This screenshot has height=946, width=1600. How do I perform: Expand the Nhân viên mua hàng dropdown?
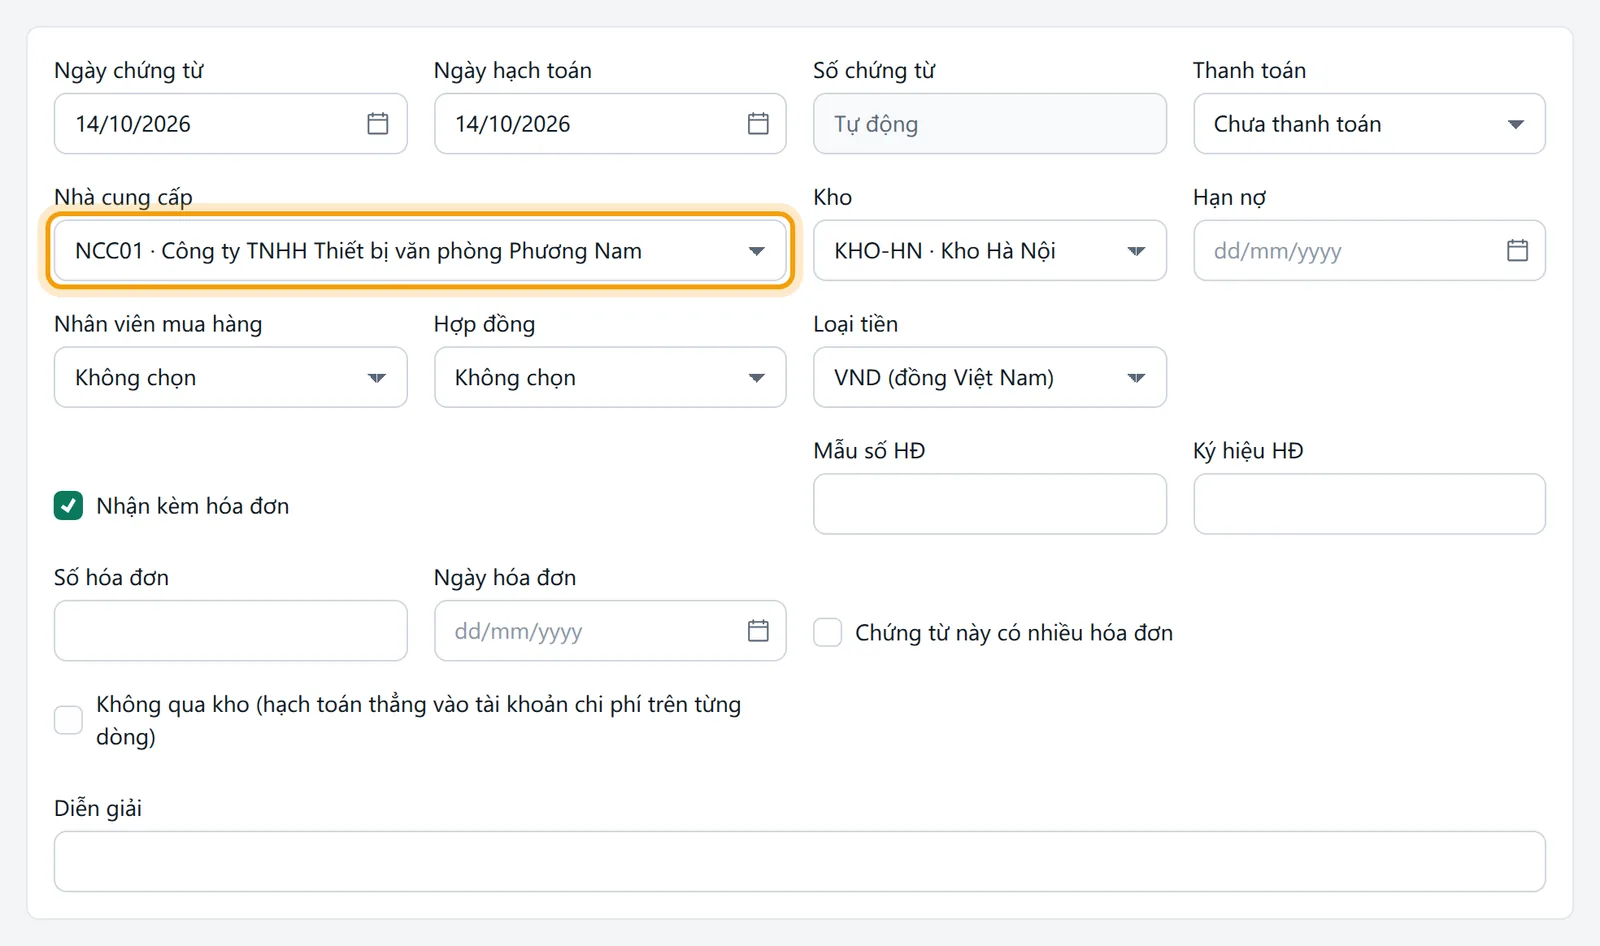(230, 377)
